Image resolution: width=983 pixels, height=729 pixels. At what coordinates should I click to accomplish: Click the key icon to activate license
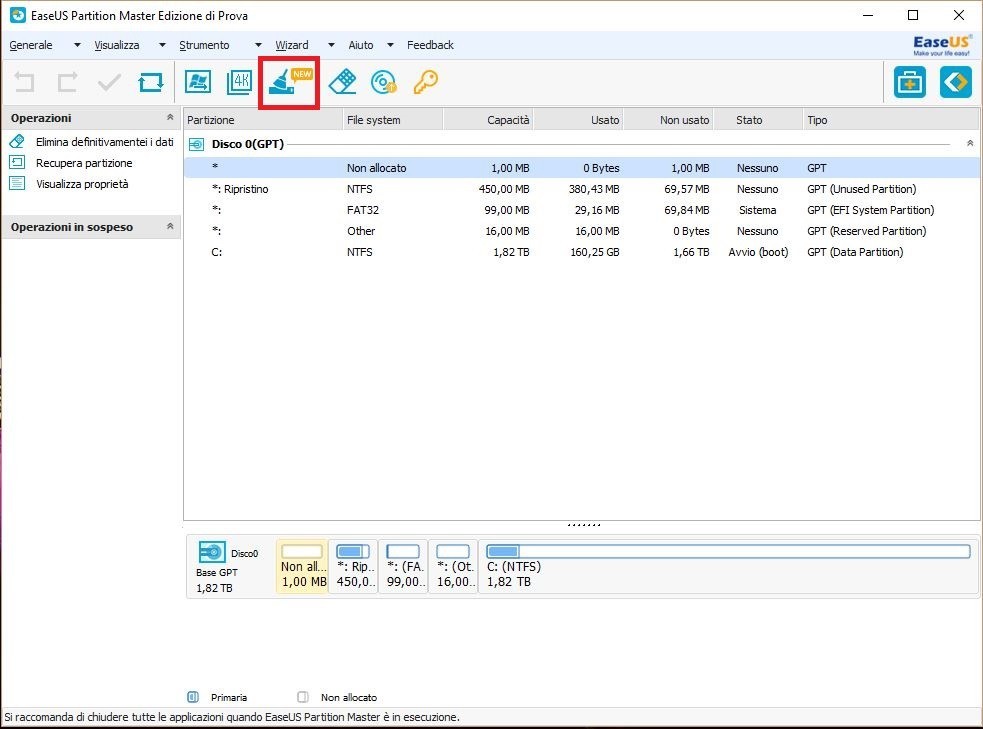(x=425, y=82)
